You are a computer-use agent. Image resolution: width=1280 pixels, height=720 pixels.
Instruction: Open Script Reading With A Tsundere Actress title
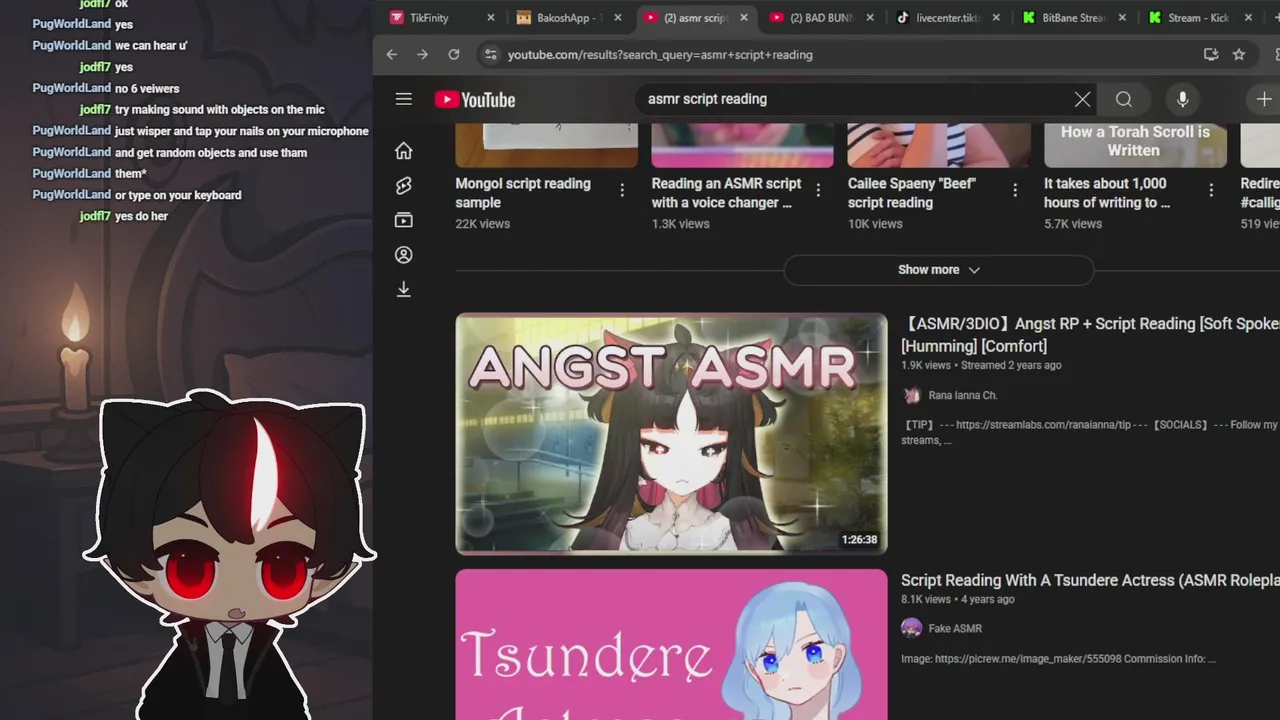[x=1090, y=580]
